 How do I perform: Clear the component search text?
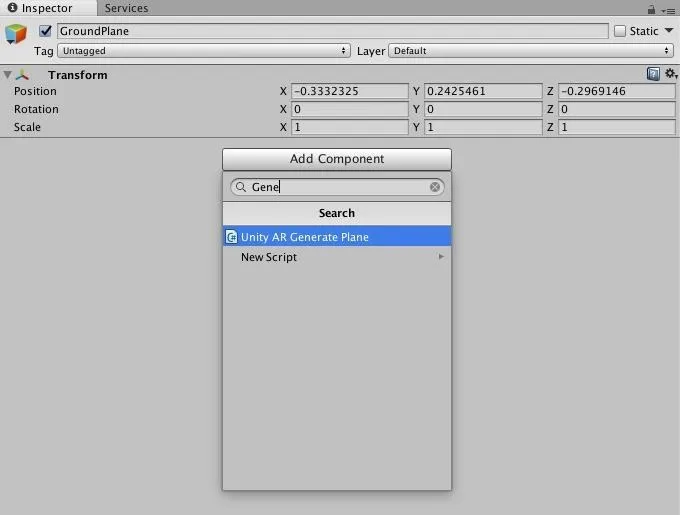coord(435,187)
